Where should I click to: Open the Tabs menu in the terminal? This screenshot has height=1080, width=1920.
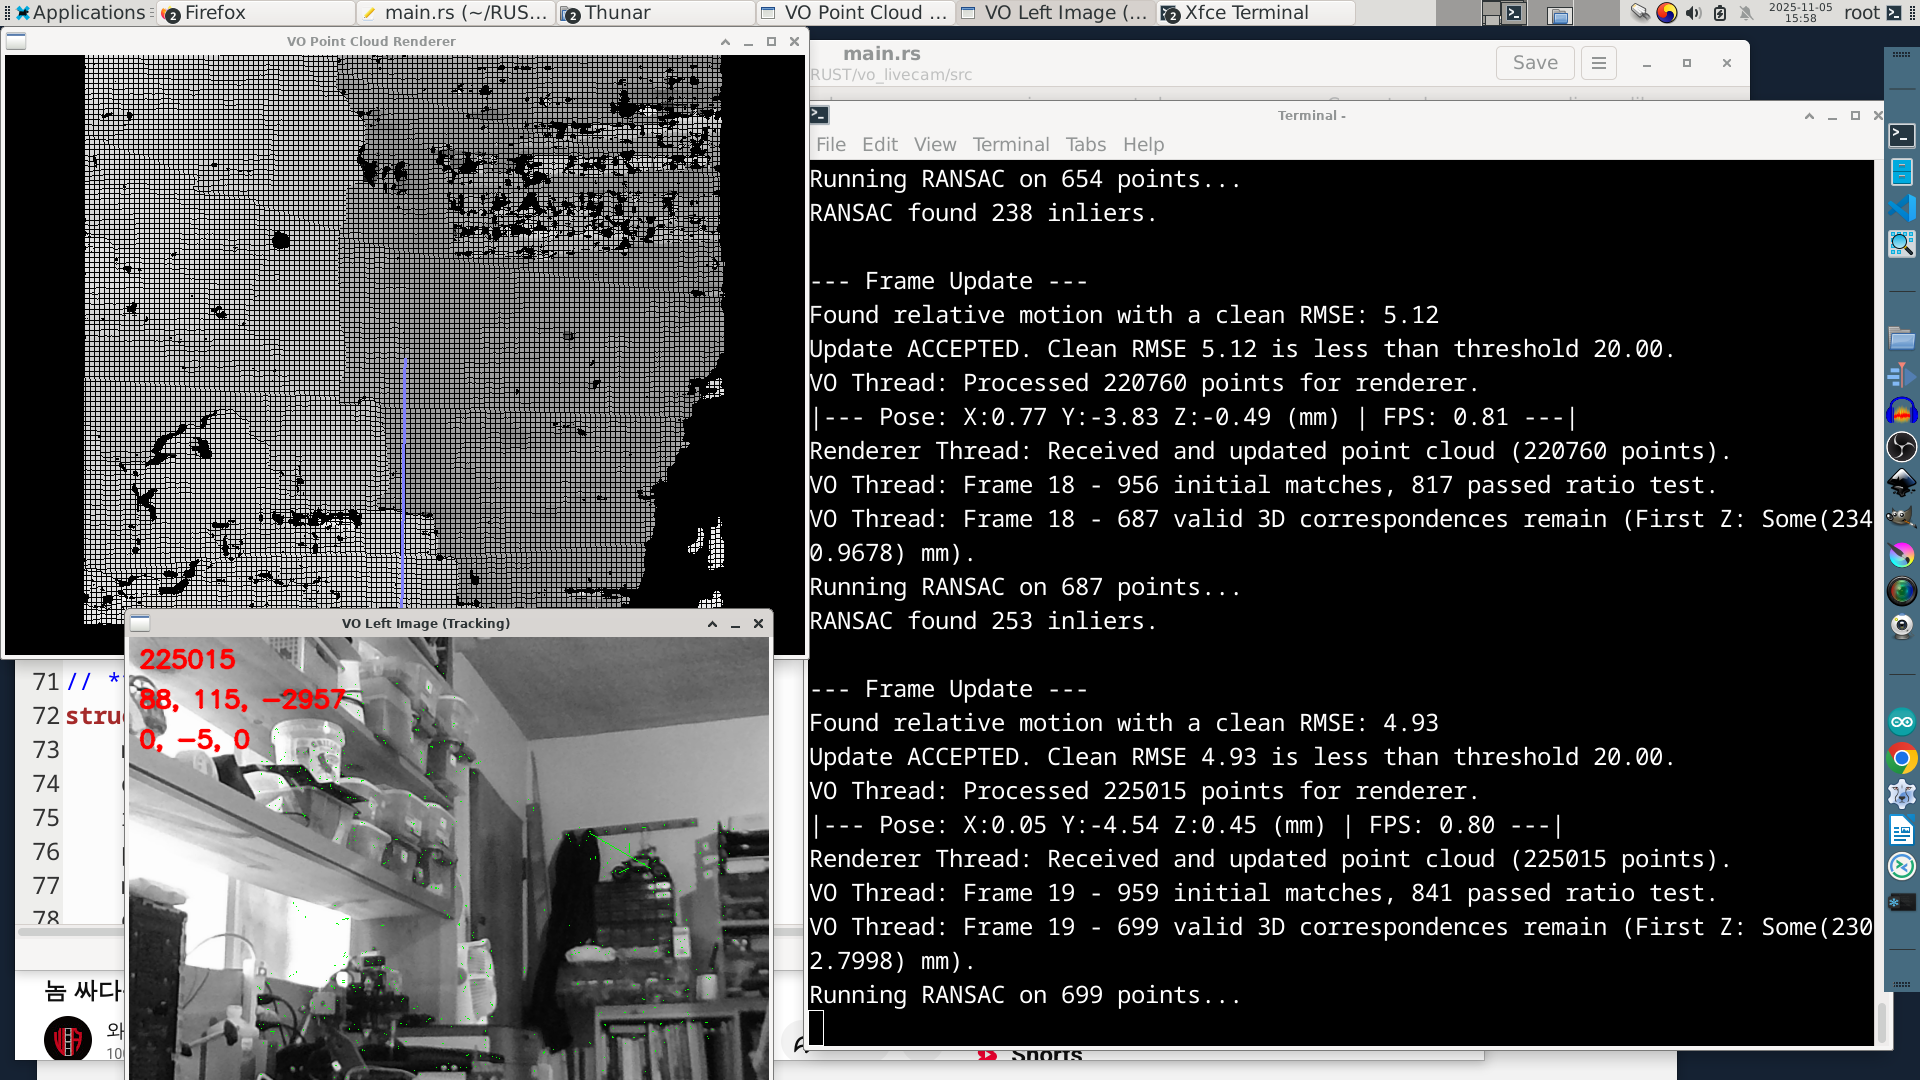(x=1085, y=144)
